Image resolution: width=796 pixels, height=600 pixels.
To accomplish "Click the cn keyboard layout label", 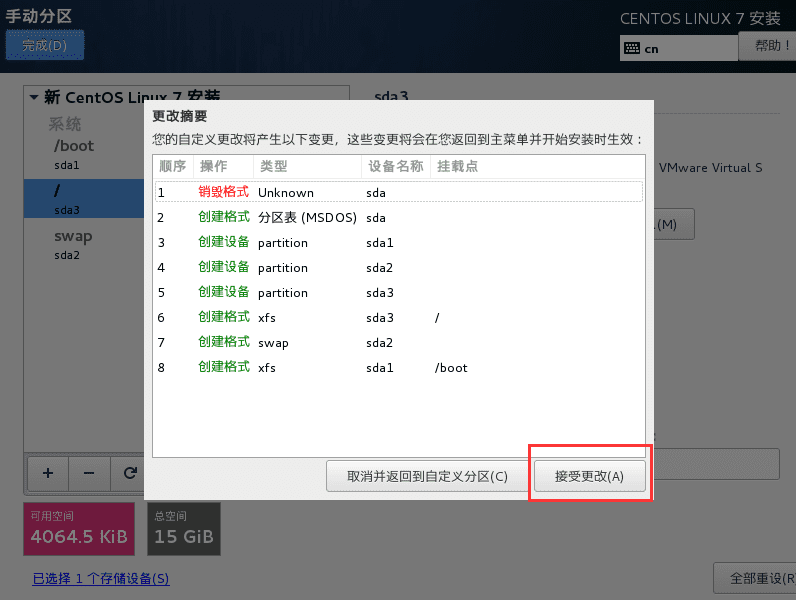I will point(651,49).
